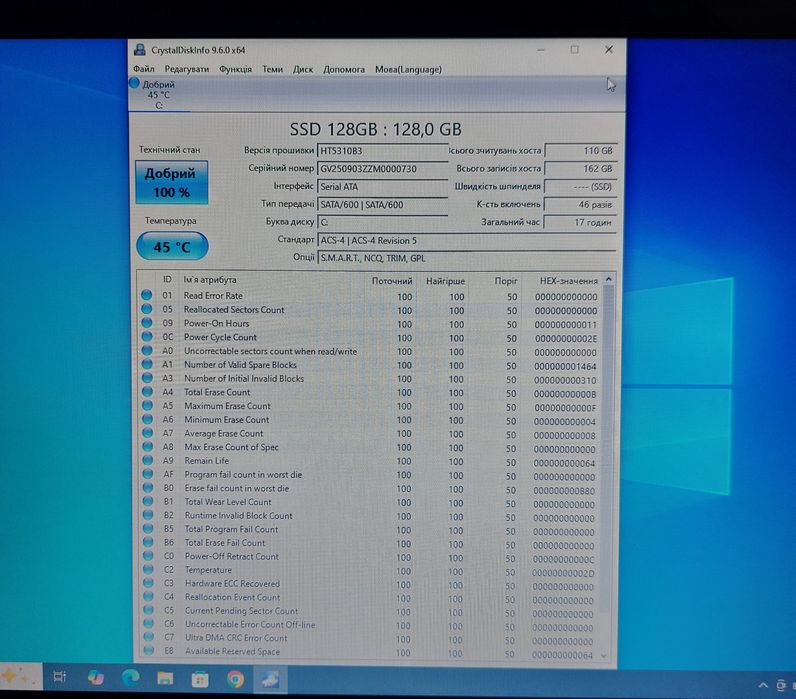Click the status orb for Average Erase Count

click(148, 432)
